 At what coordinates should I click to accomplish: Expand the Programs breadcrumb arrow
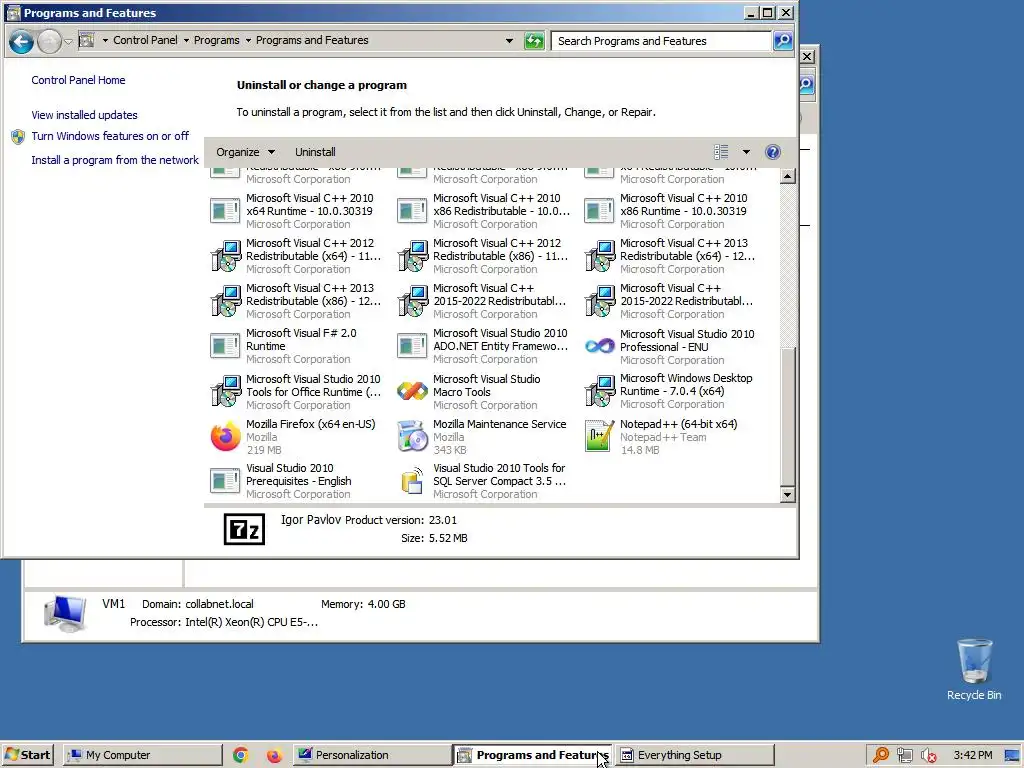tap(248, 40)
